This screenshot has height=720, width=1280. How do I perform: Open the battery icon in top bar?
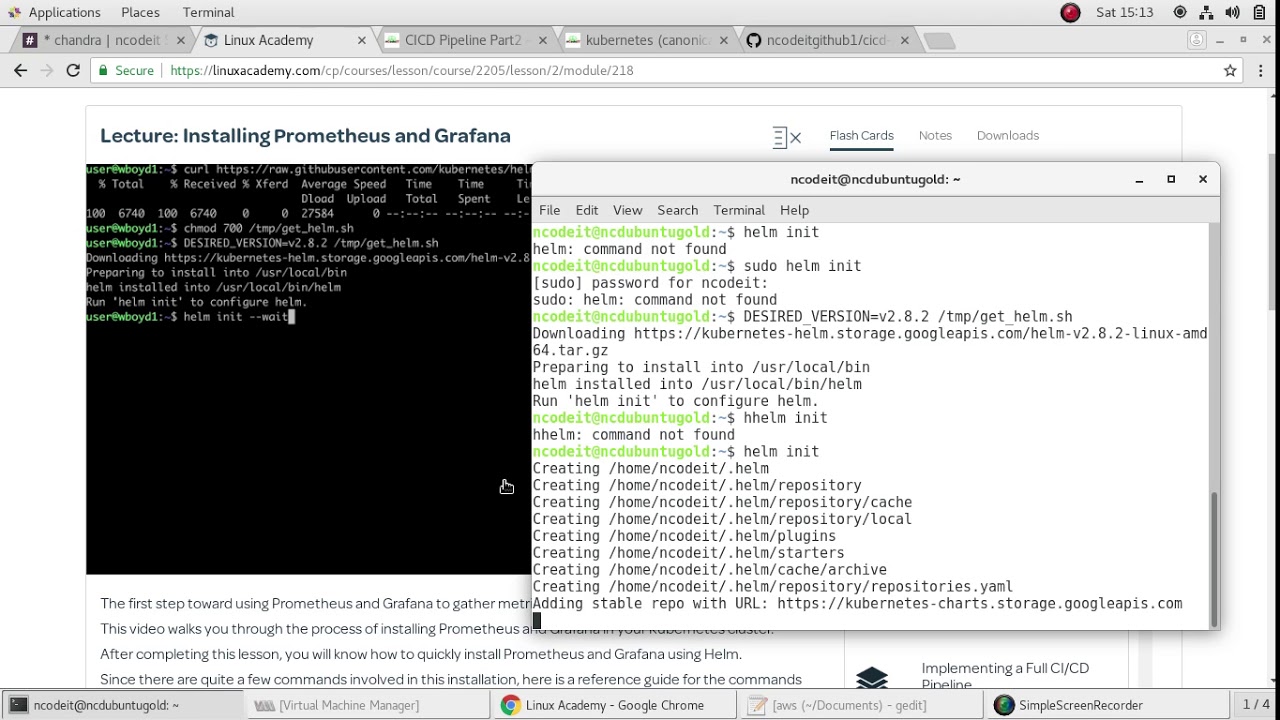click(x=1259, y=12)
